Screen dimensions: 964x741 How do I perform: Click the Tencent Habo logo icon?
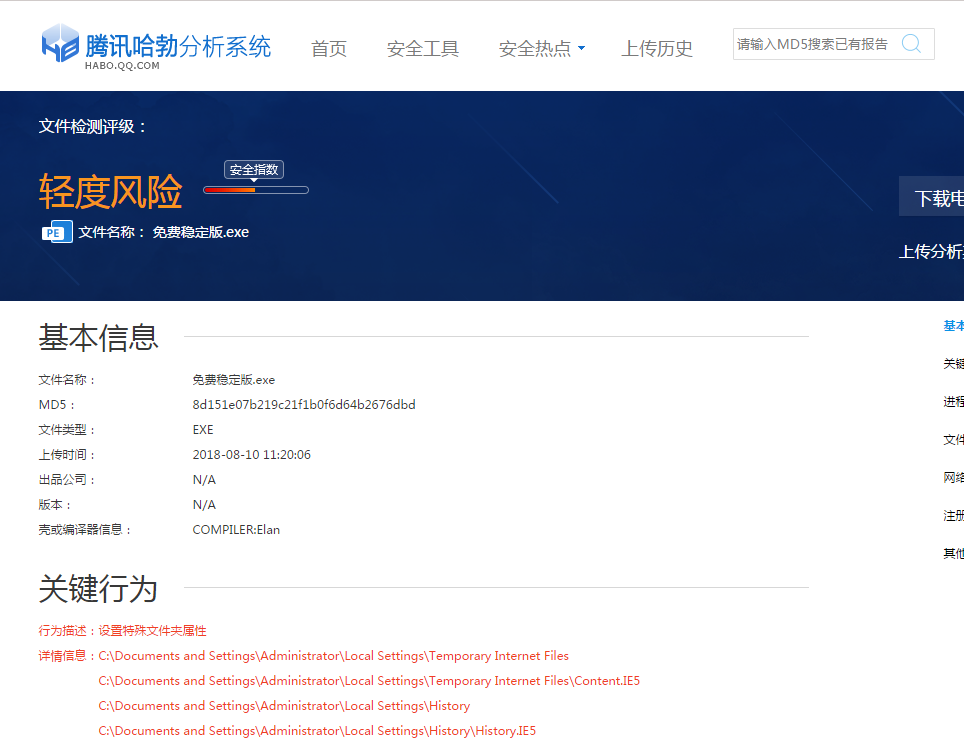point(60,44)
